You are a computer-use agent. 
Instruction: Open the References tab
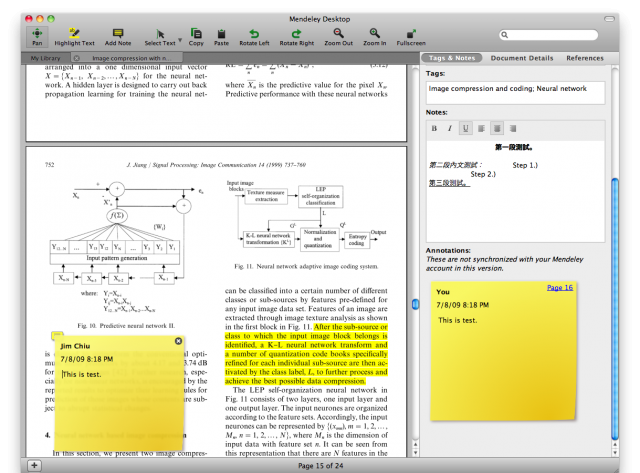point(585,58)
